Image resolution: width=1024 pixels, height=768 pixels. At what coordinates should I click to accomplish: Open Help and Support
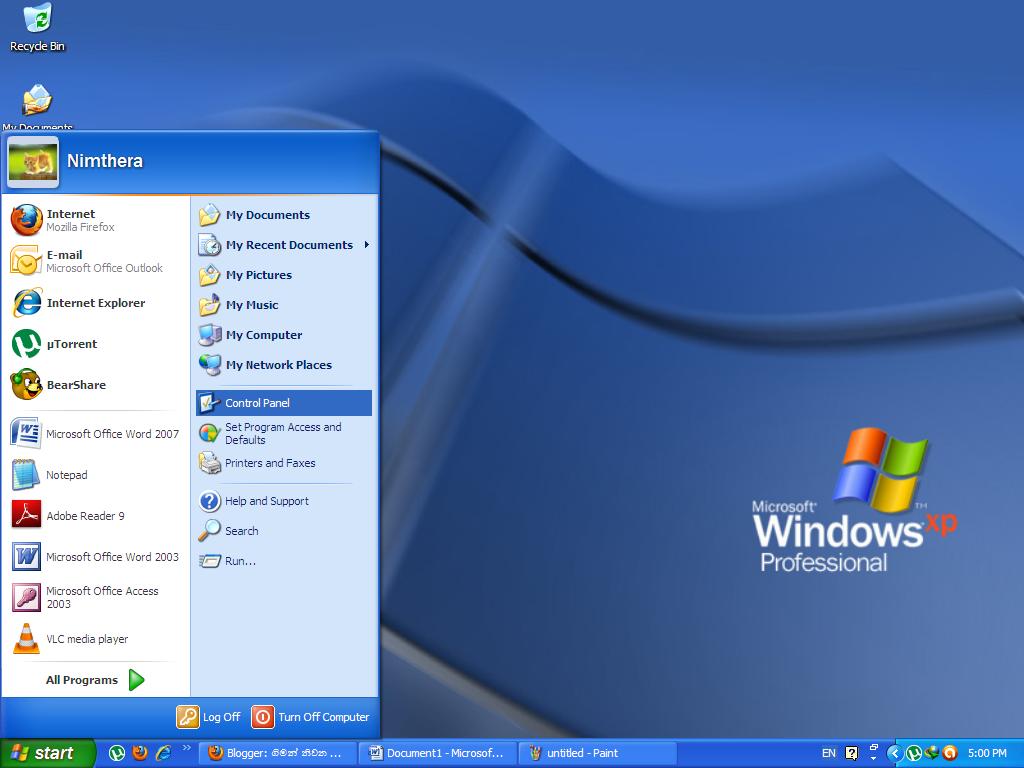tap(284, 501)
